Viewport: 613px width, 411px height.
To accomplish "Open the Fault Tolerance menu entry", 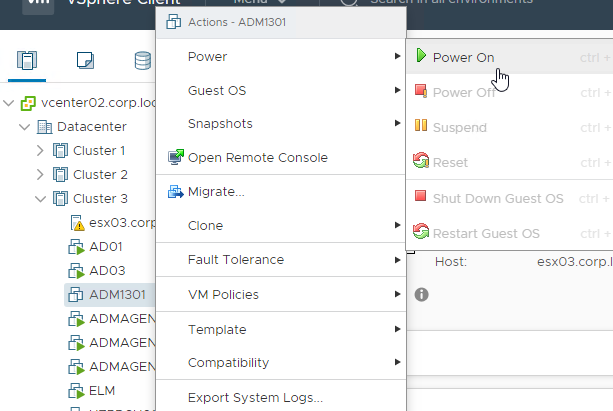I will 281,260.
